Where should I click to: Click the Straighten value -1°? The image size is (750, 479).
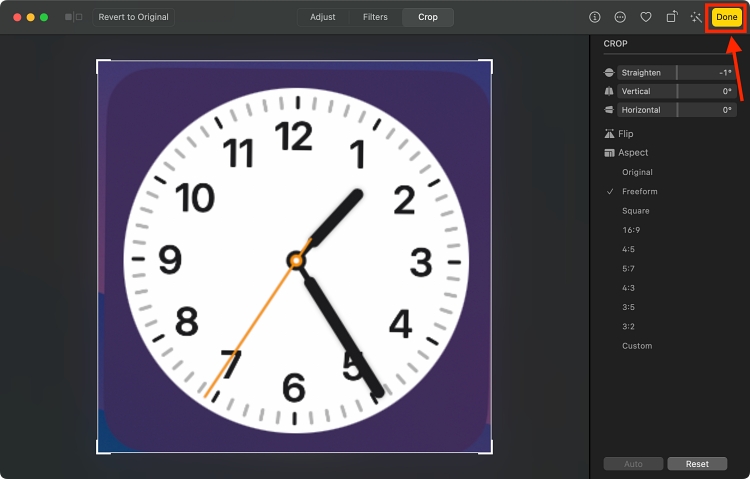(725, 73)
